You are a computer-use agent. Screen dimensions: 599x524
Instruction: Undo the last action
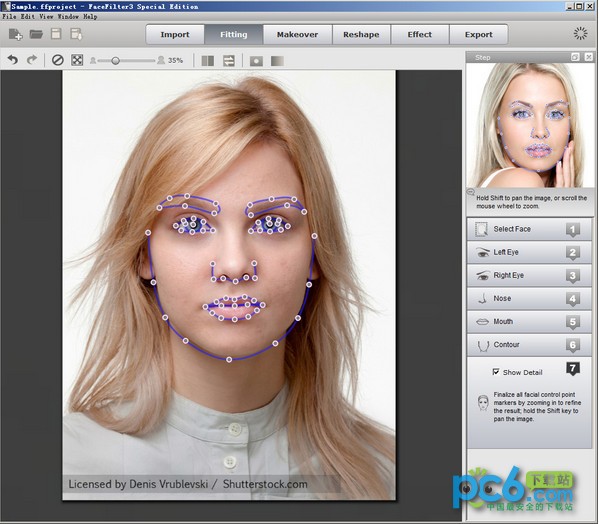[13, 60]
